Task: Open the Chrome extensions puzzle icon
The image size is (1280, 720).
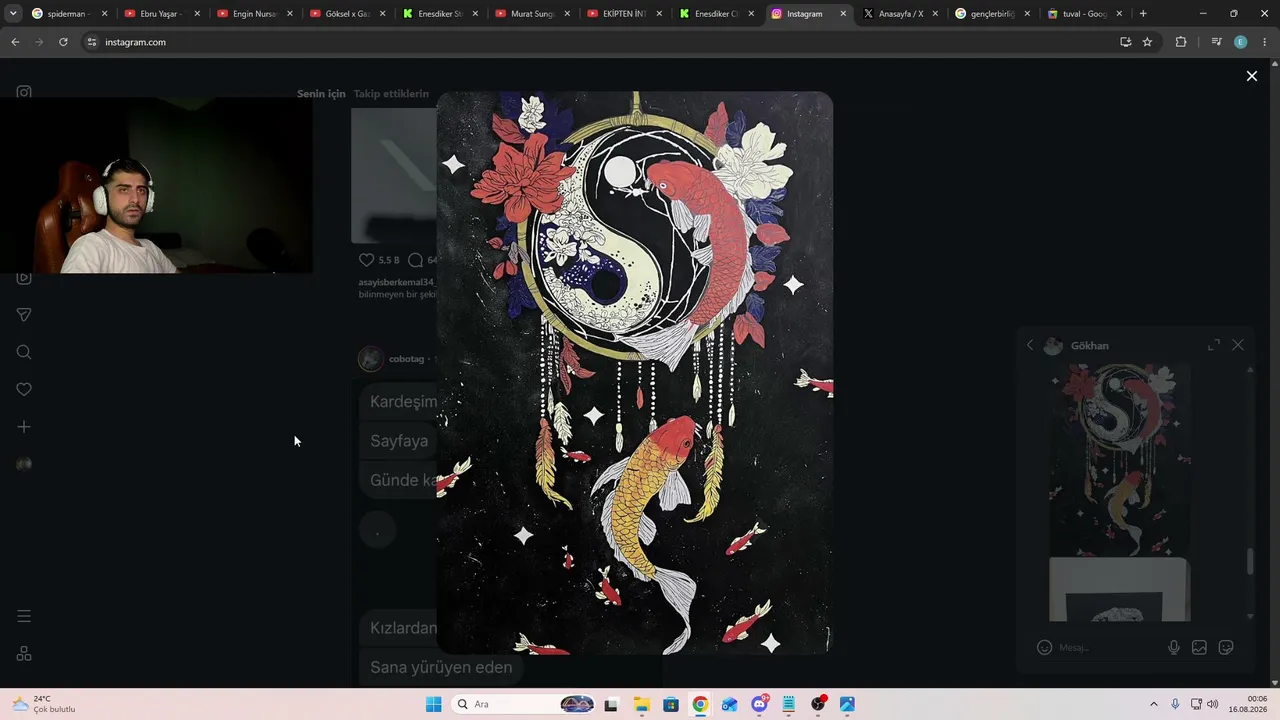Action: (1181, 42)
